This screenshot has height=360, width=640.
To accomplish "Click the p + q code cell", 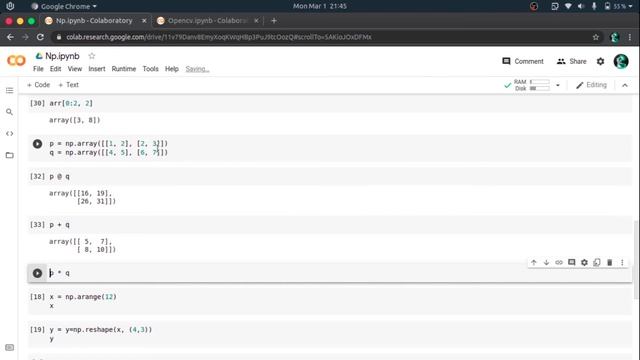I will coord(330,224).
